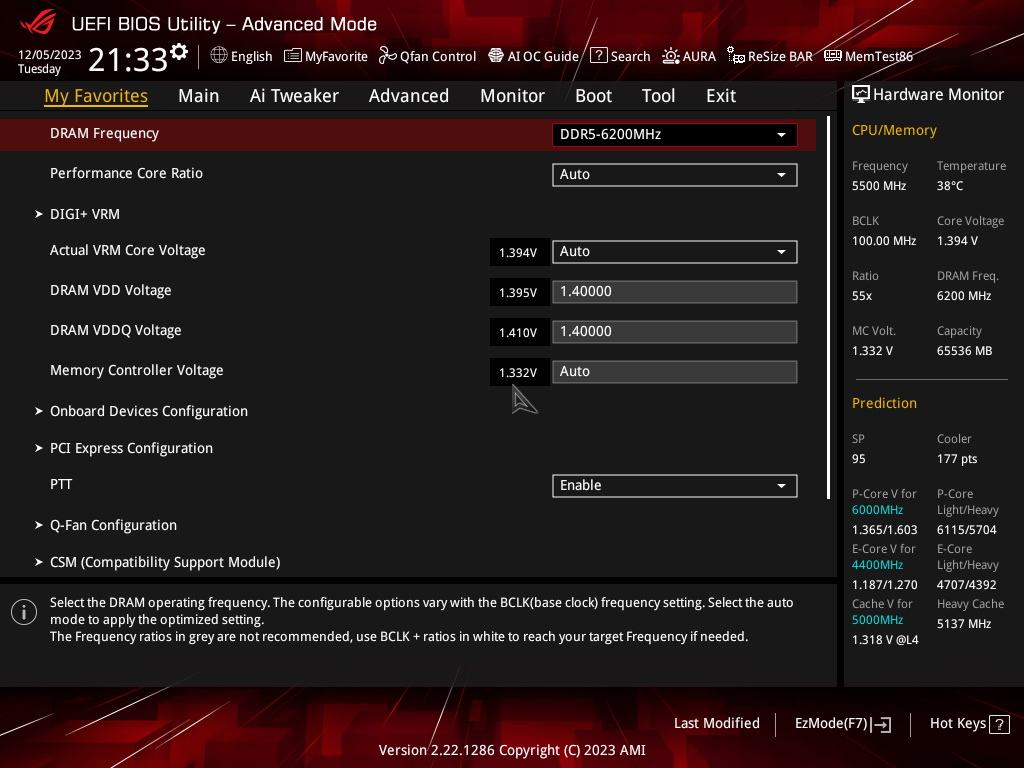Expand Q-Fan Configuration submenu

point(113,525)
